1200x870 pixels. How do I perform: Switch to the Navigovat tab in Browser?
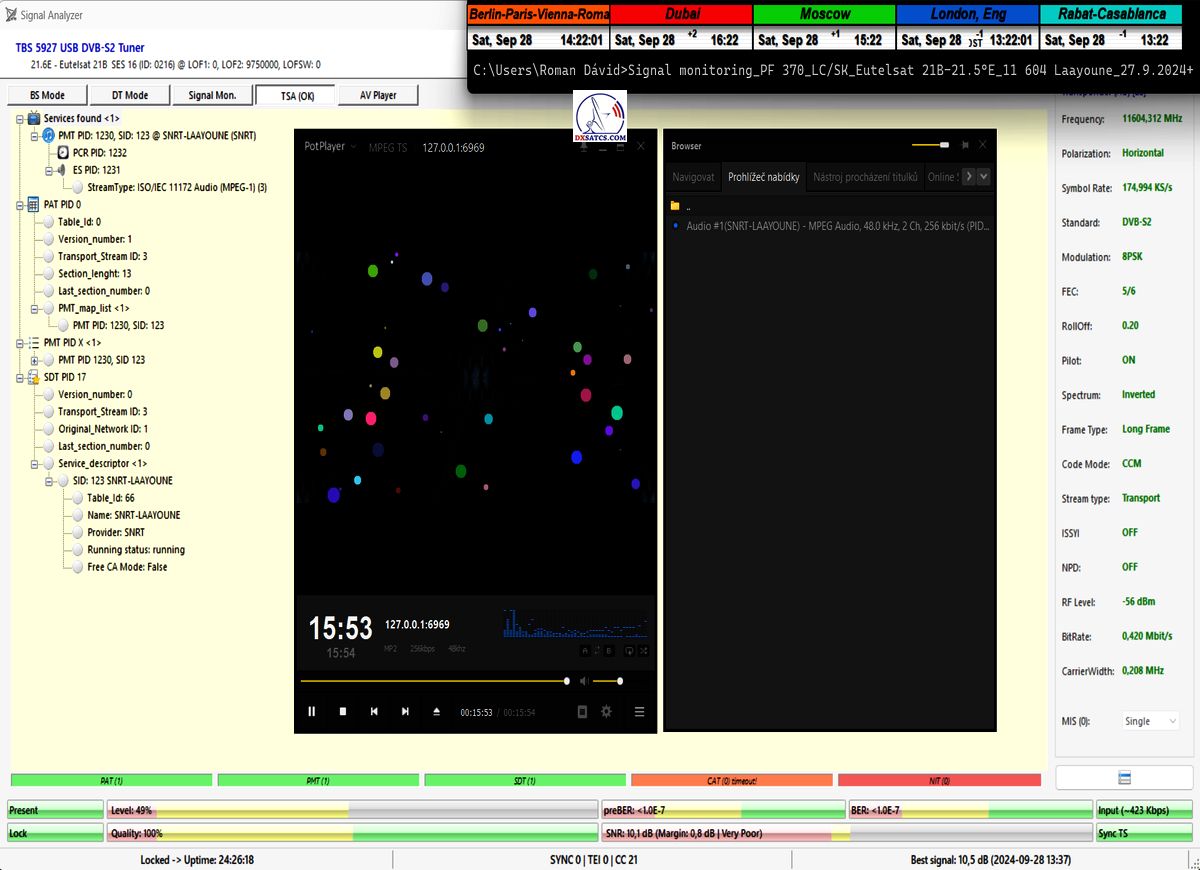pos(693,177)
